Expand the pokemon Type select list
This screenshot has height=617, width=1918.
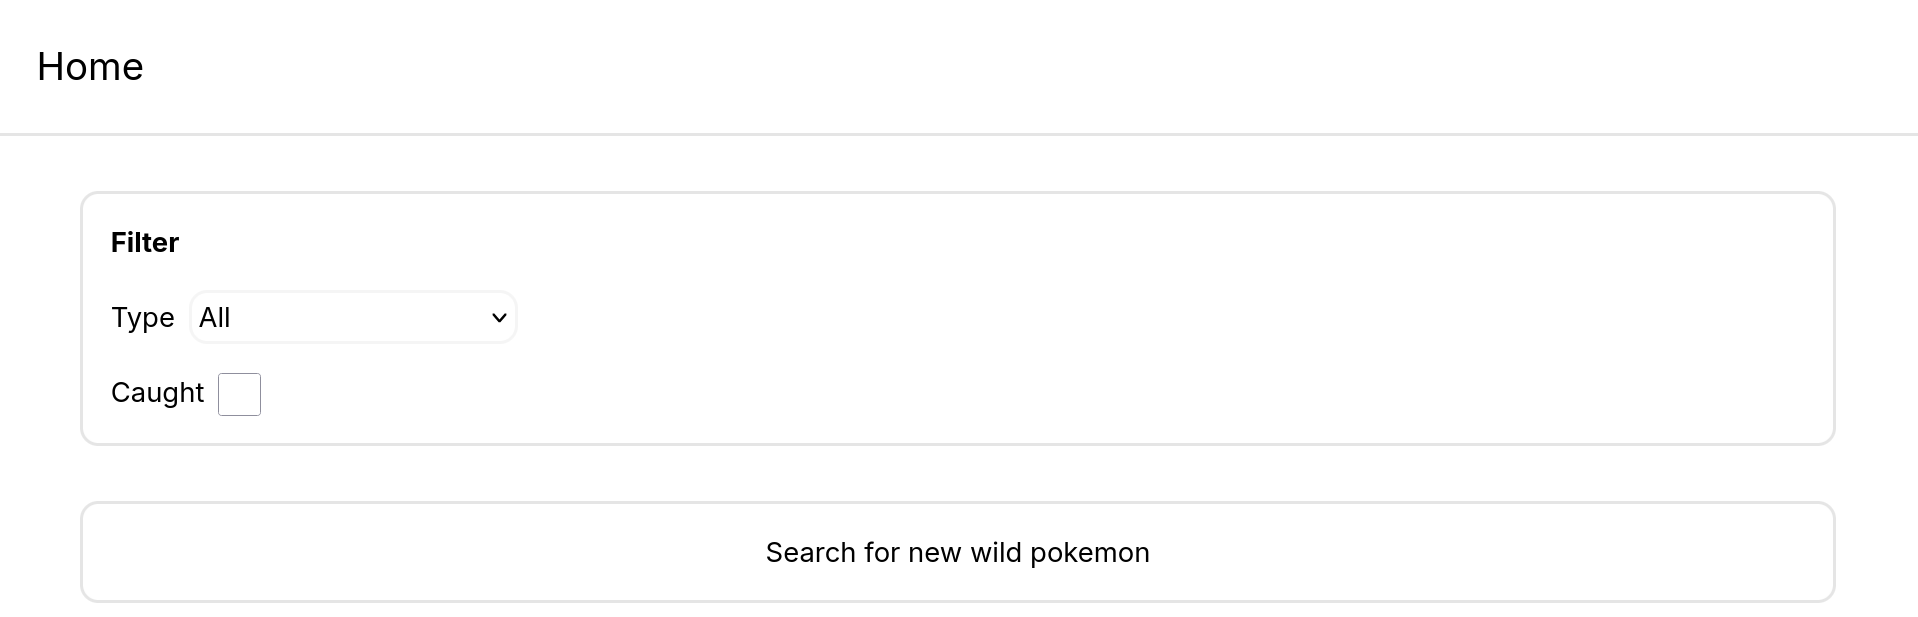353,318
